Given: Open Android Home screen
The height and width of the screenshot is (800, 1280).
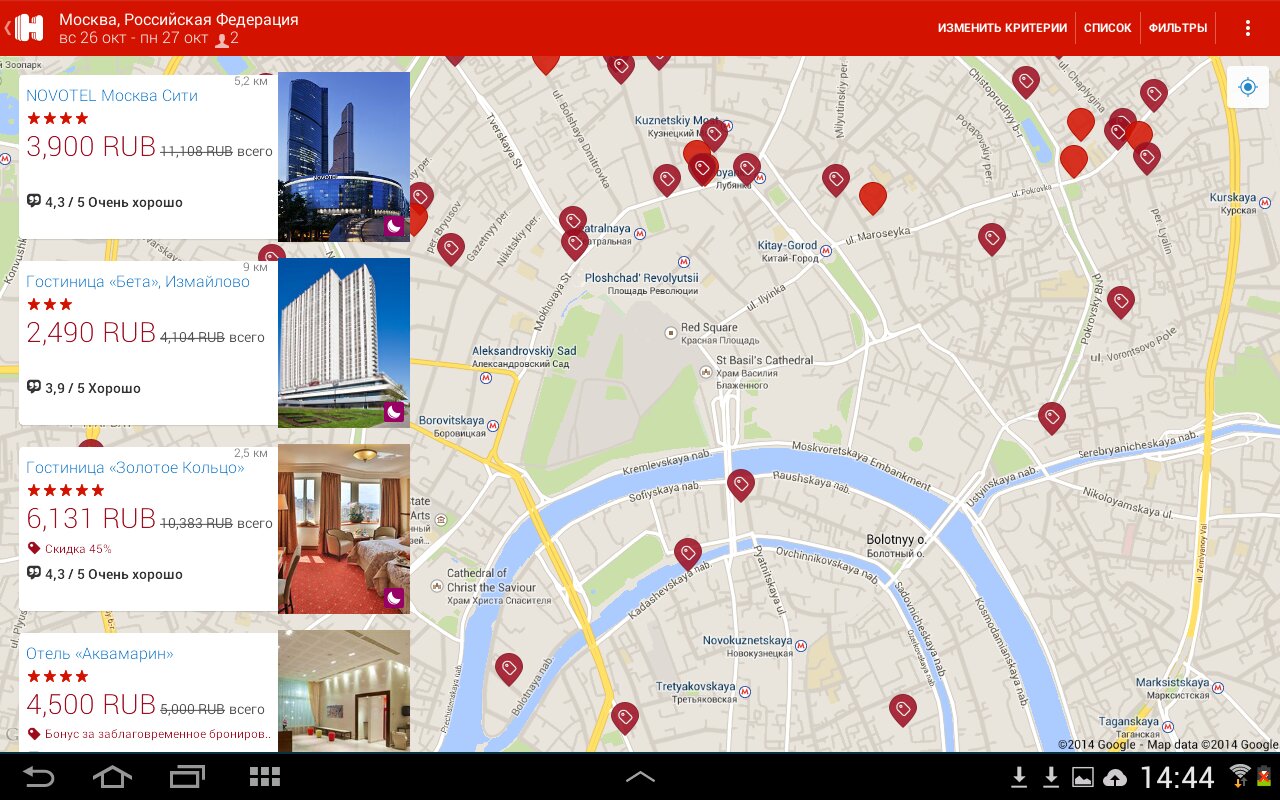Looking at the screenshot, I should [x=112, y=777].
